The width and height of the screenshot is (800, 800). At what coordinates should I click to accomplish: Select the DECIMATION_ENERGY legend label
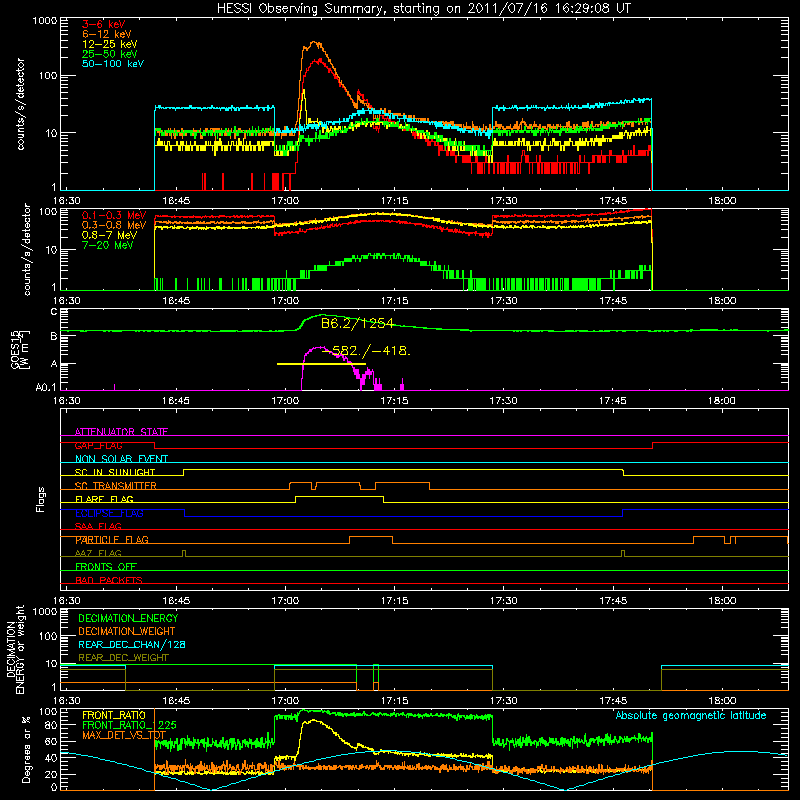point(128,618)
